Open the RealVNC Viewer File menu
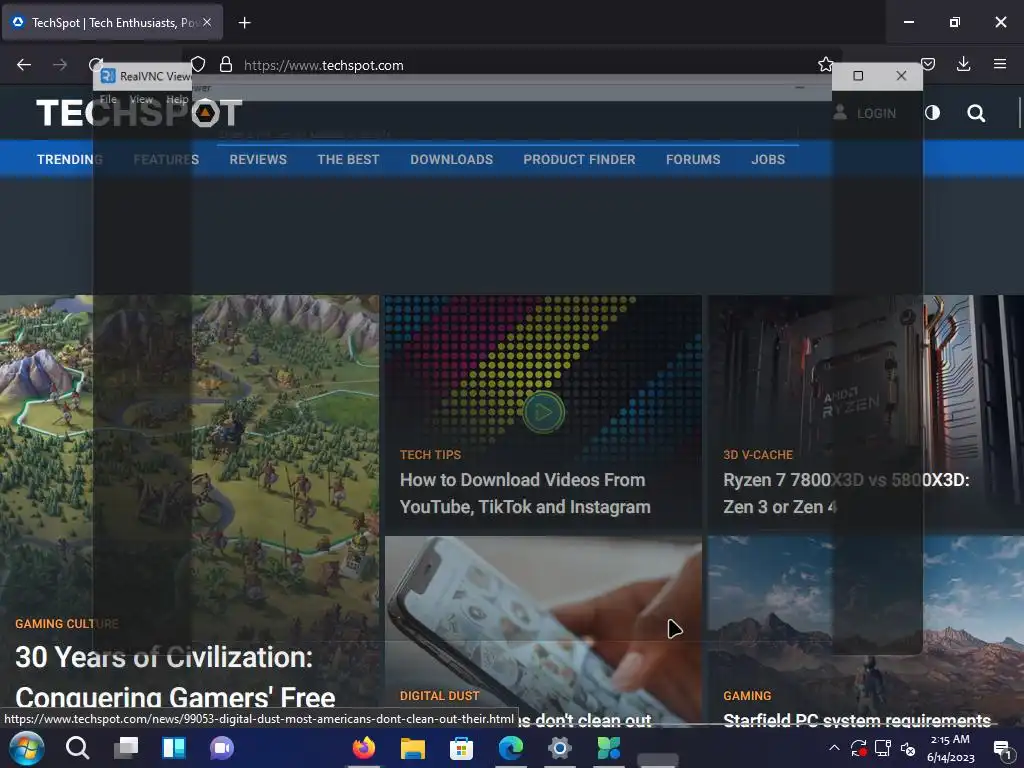The width and height of the screenshot is (1024, 768). point(108,99)
